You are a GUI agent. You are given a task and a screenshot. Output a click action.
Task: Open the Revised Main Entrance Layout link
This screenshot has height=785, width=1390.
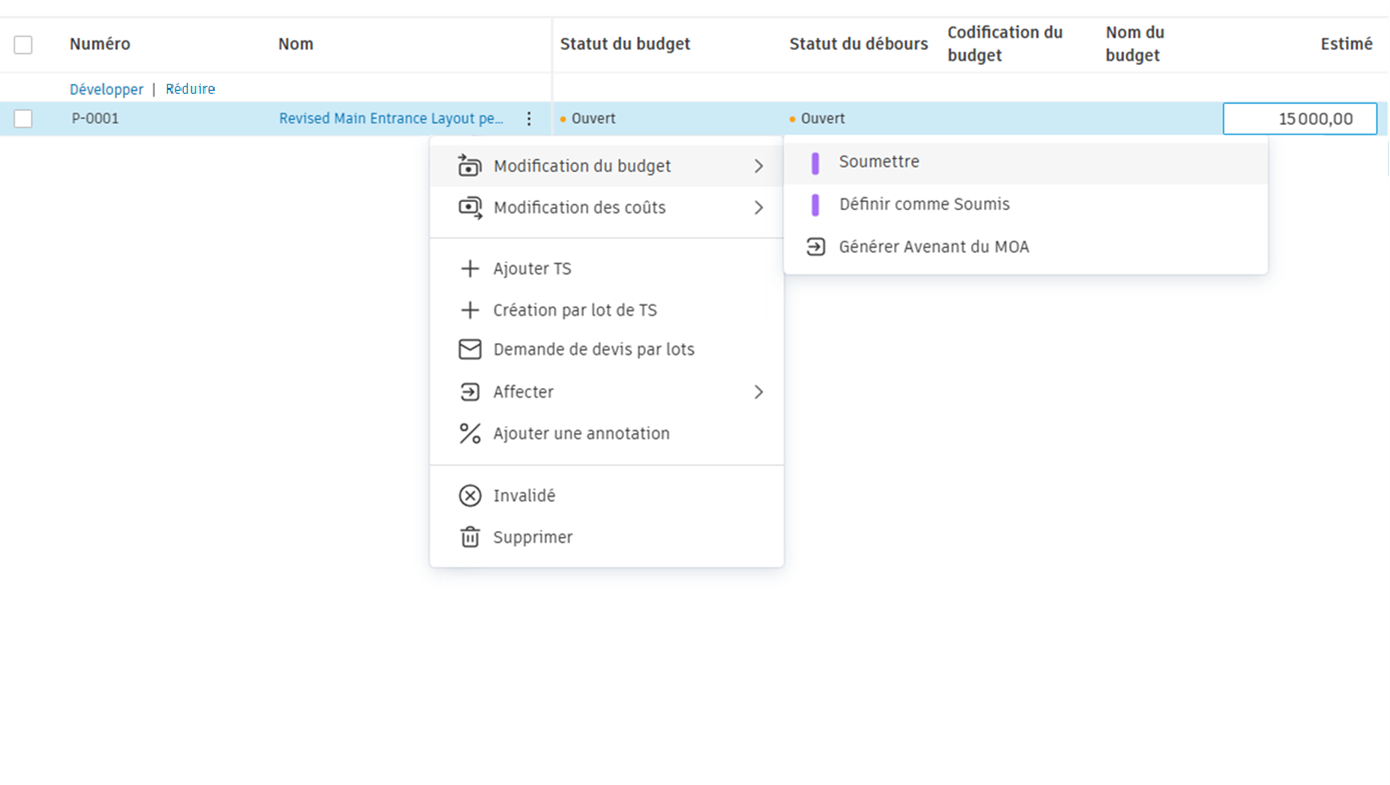[391, 119]
